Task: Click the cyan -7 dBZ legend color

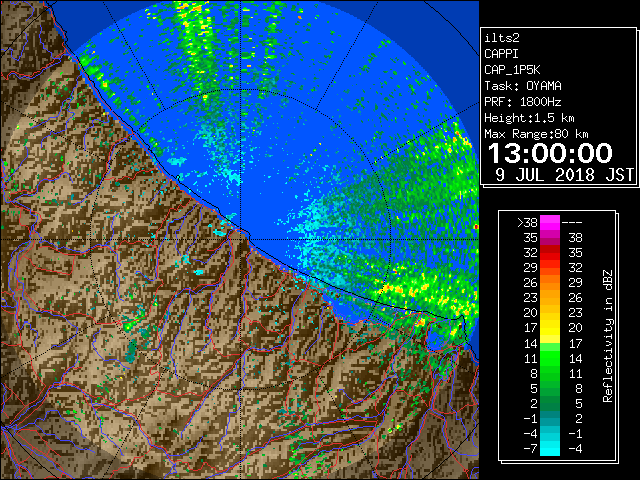Action: (550, 448)
